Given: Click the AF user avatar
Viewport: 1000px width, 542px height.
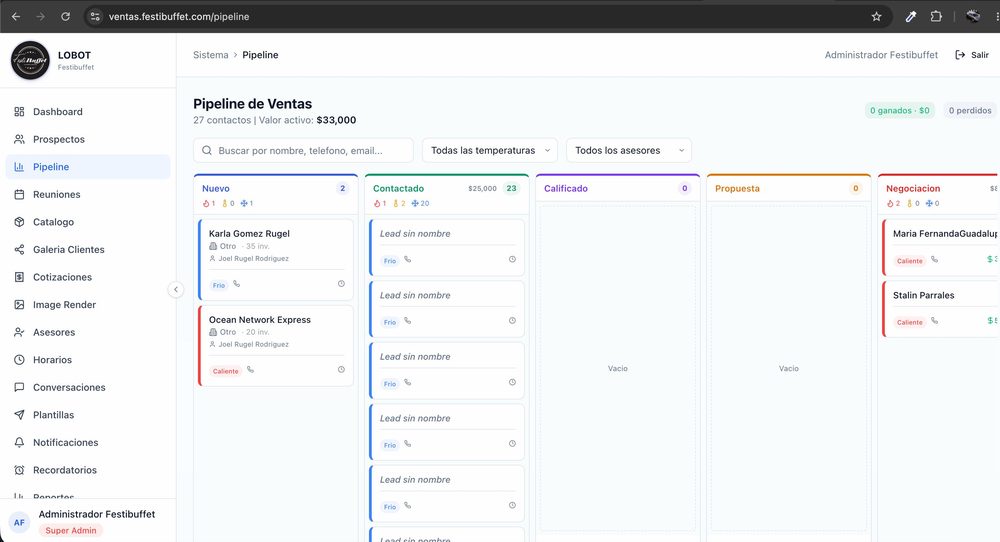Looking at the screenshot, I should (19, 522).
